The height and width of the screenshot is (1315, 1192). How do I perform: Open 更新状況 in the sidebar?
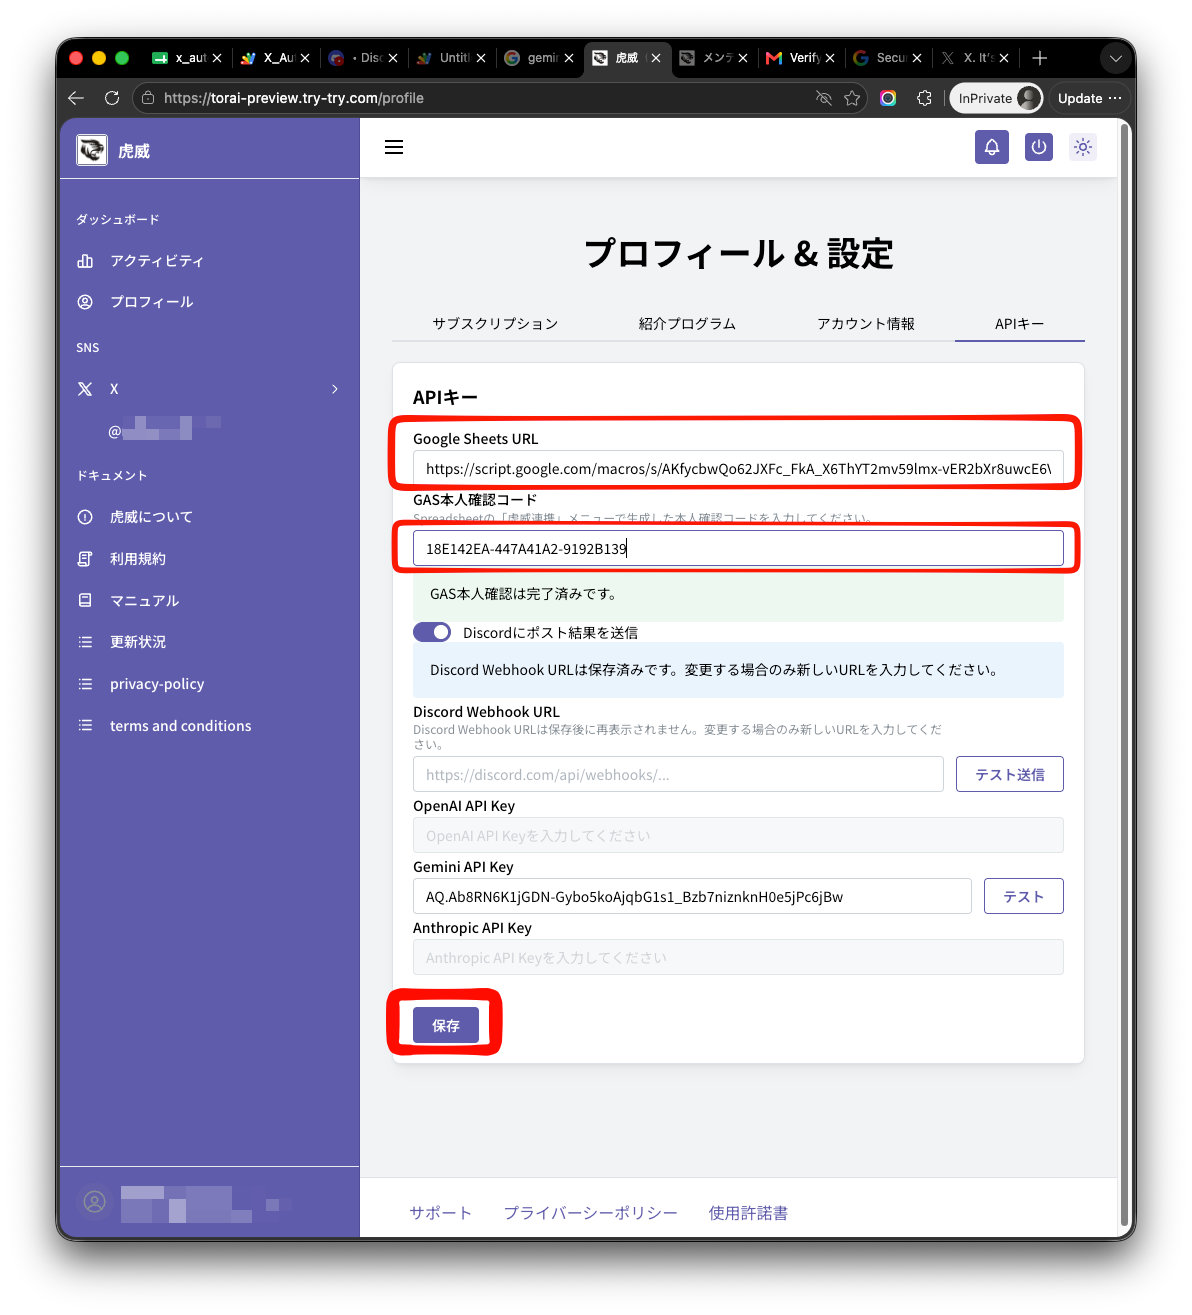pyautogui.click(x=138, y=642)
